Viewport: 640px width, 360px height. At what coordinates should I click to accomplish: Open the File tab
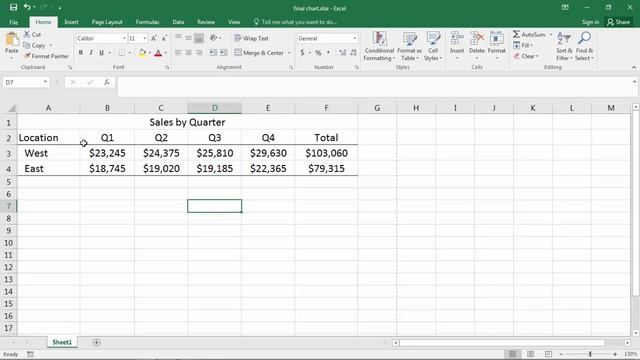(13, 22)
